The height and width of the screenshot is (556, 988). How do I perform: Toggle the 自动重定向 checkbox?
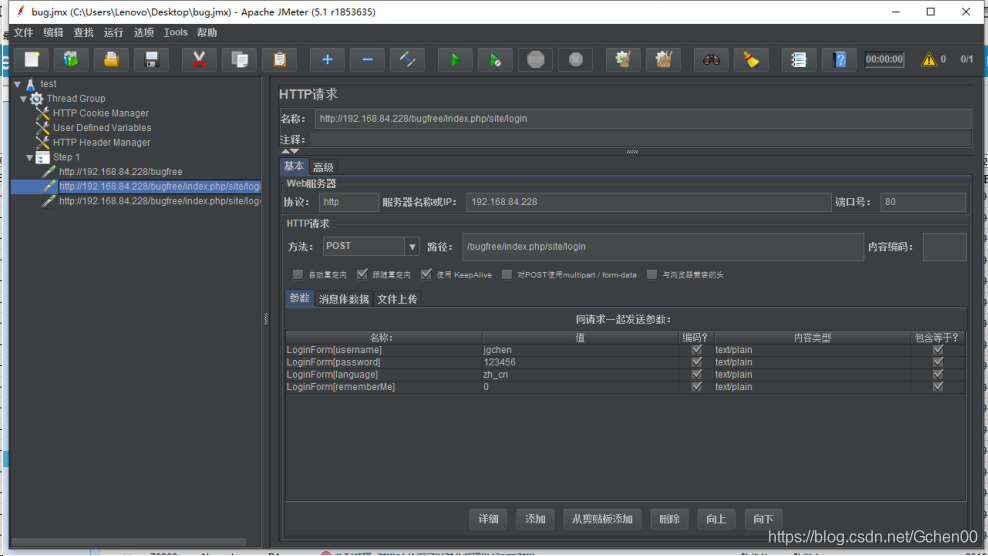(x=298, y=274)
